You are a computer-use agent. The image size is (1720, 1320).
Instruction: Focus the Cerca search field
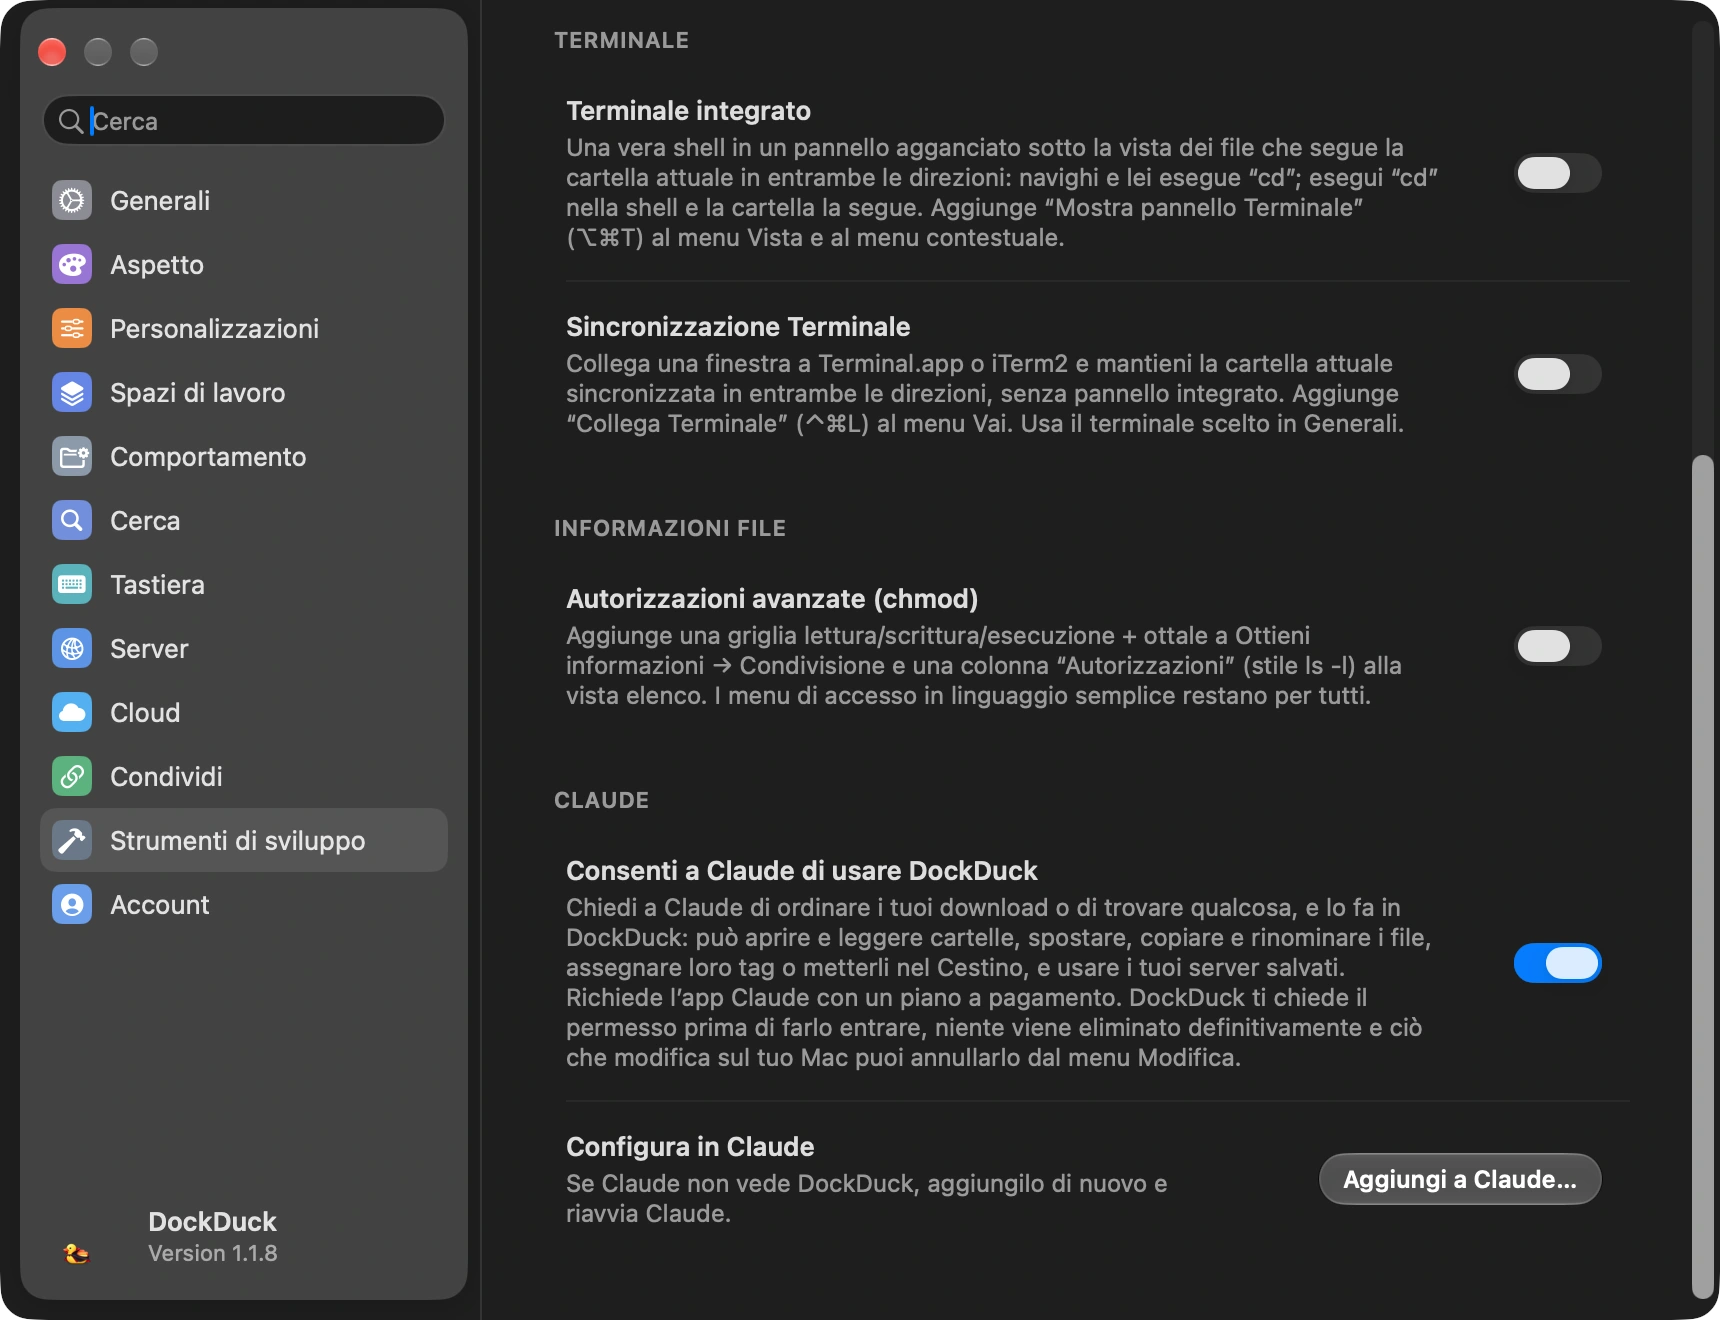(x=244, y=121)
